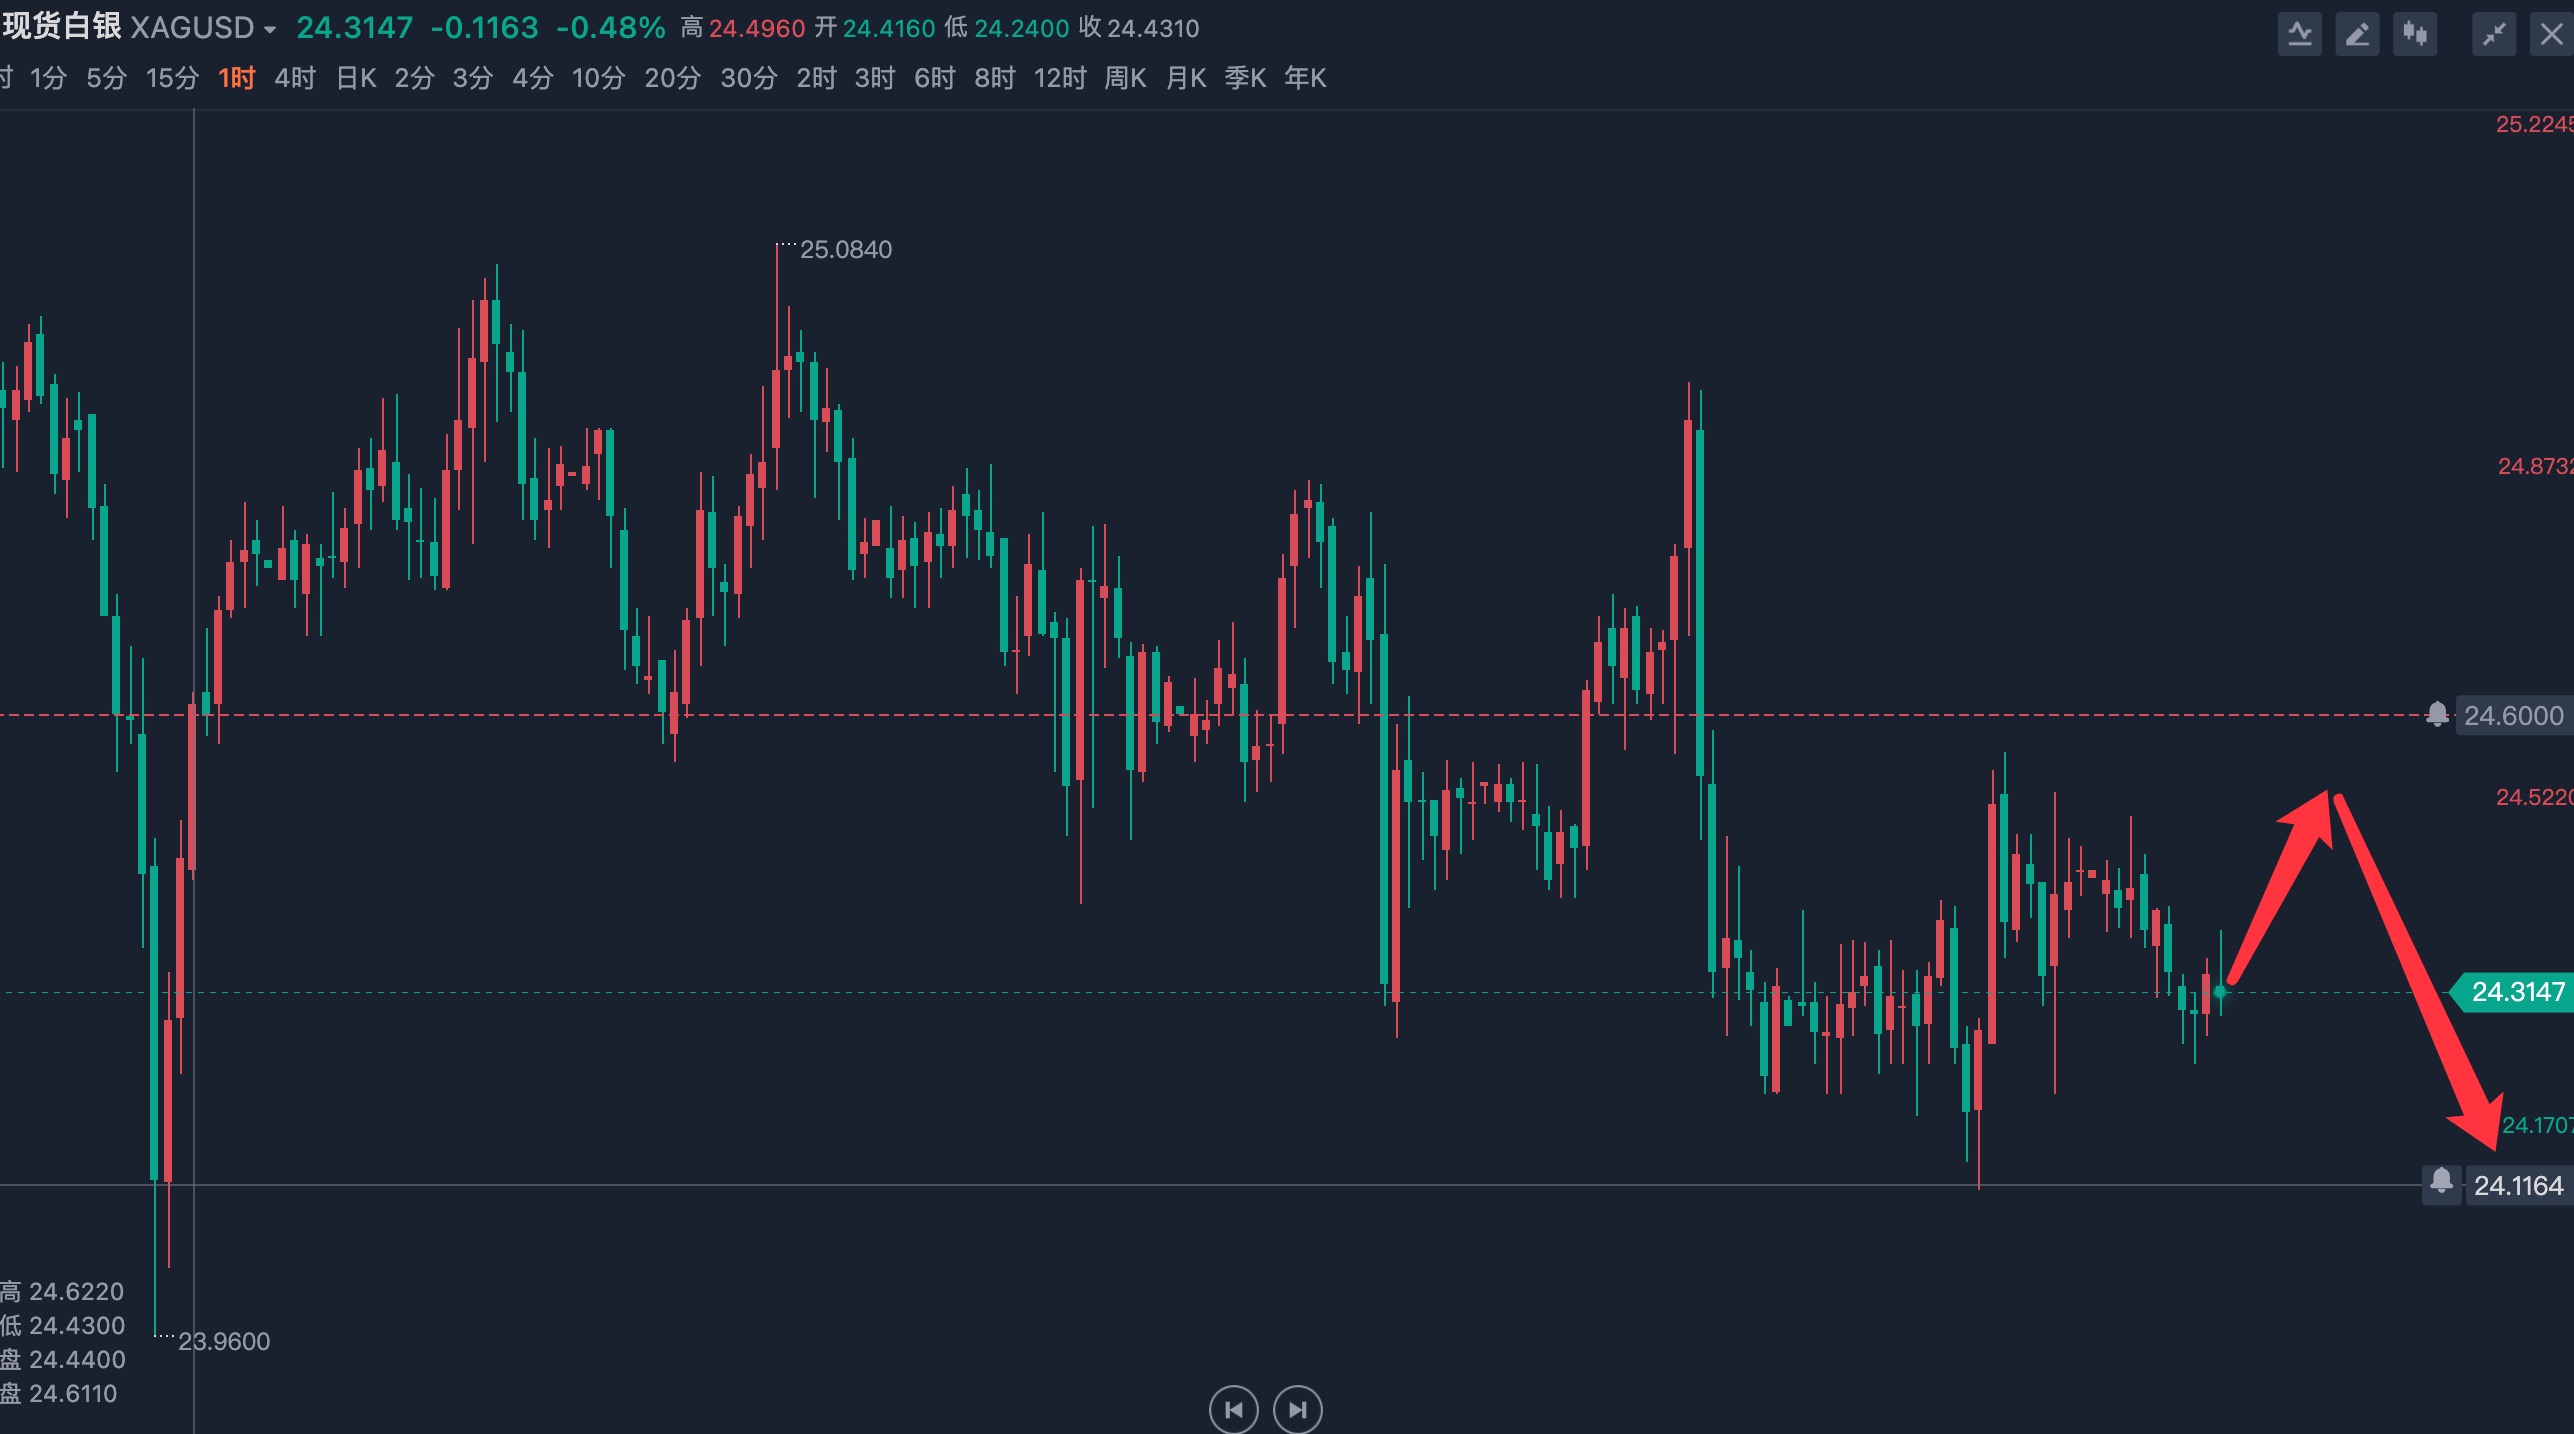This screenshot has width=2574, height=1434.
Task: Click the bell icon on the 24.6000 alert line
Action: [x=2437, y=715]
